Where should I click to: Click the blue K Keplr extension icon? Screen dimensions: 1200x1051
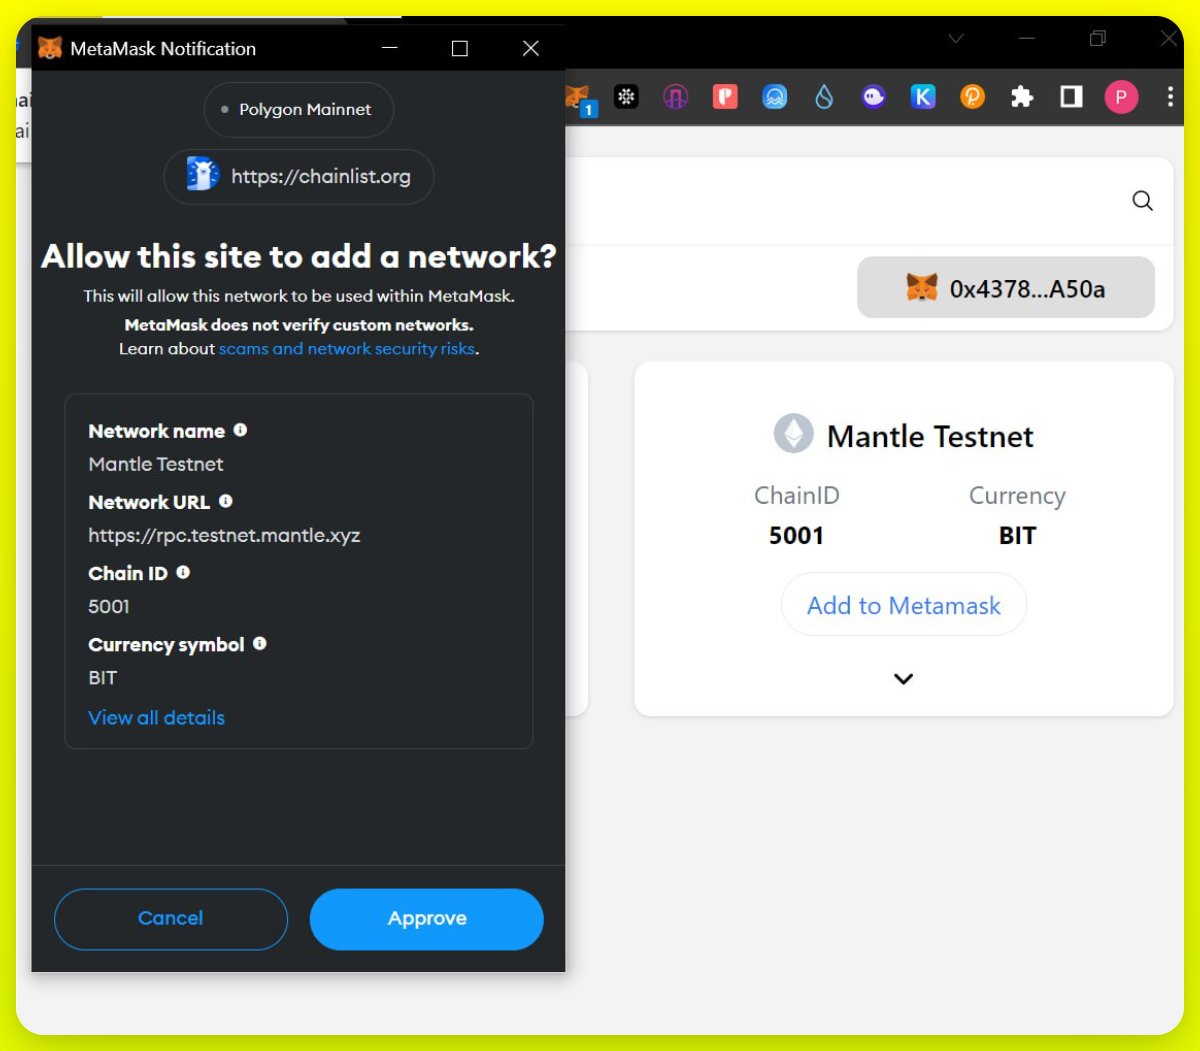[923, 97]
